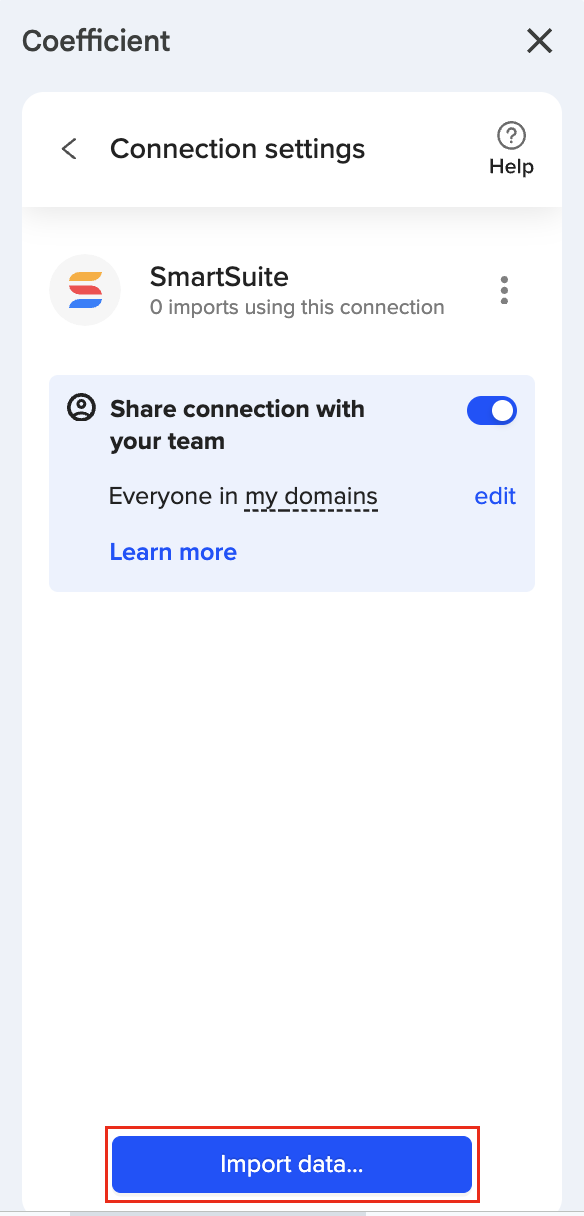Go back using the left arrow

point(69,149)
